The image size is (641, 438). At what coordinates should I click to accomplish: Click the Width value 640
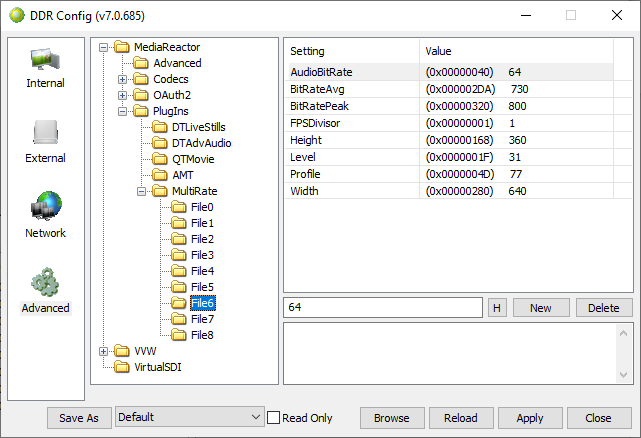click(517, 191)
